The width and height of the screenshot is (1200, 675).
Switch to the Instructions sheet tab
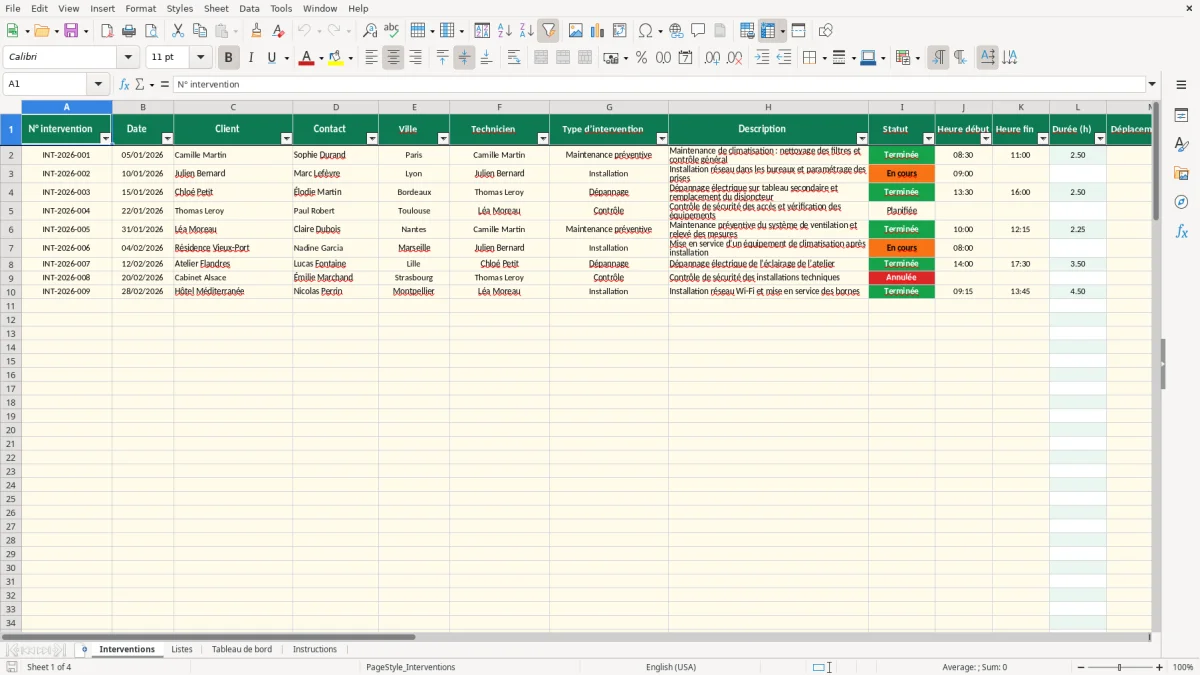click(315, 649)
